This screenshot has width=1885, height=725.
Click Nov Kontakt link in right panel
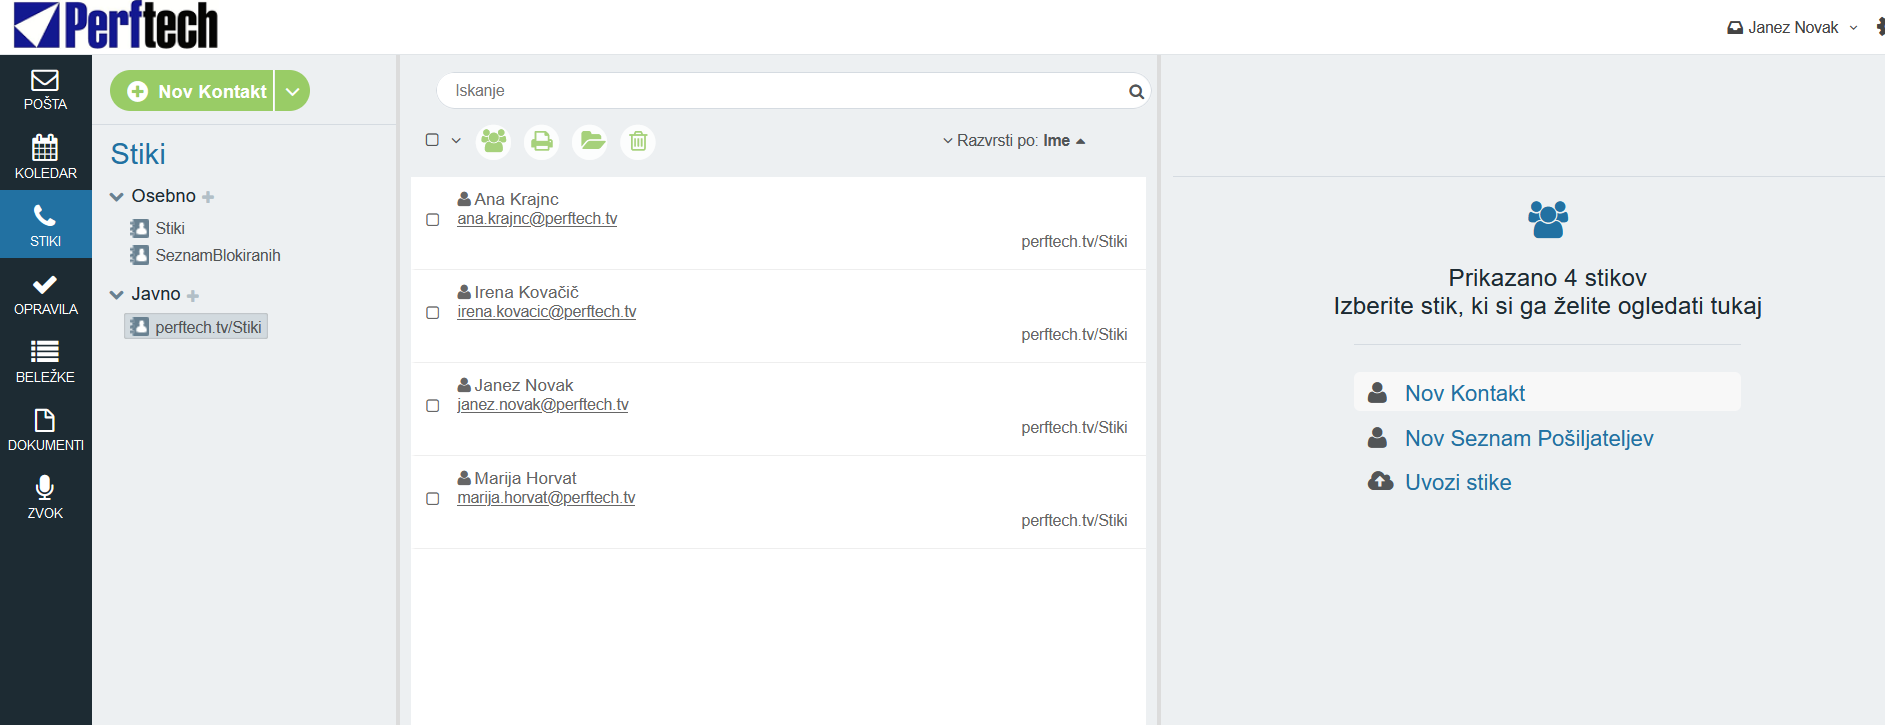point(1464,393)
